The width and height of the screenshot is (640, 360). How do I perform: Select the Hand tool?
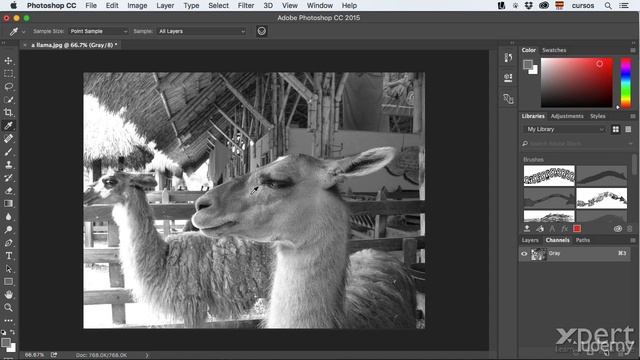8,295
